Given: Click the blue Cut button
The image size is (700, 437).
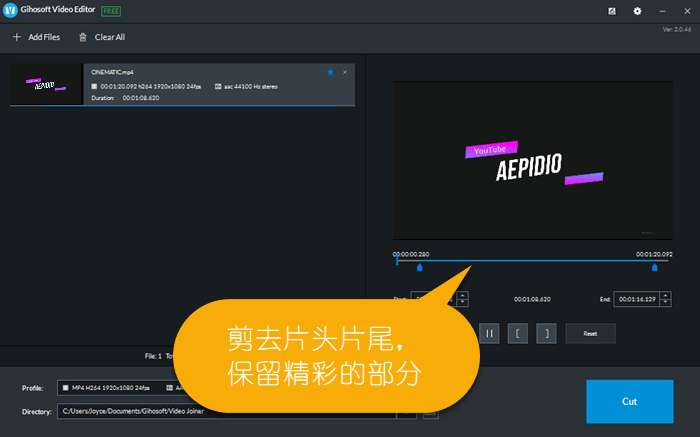Looking at the screenshot, I should pyautogui.click(x=629, y=401).
